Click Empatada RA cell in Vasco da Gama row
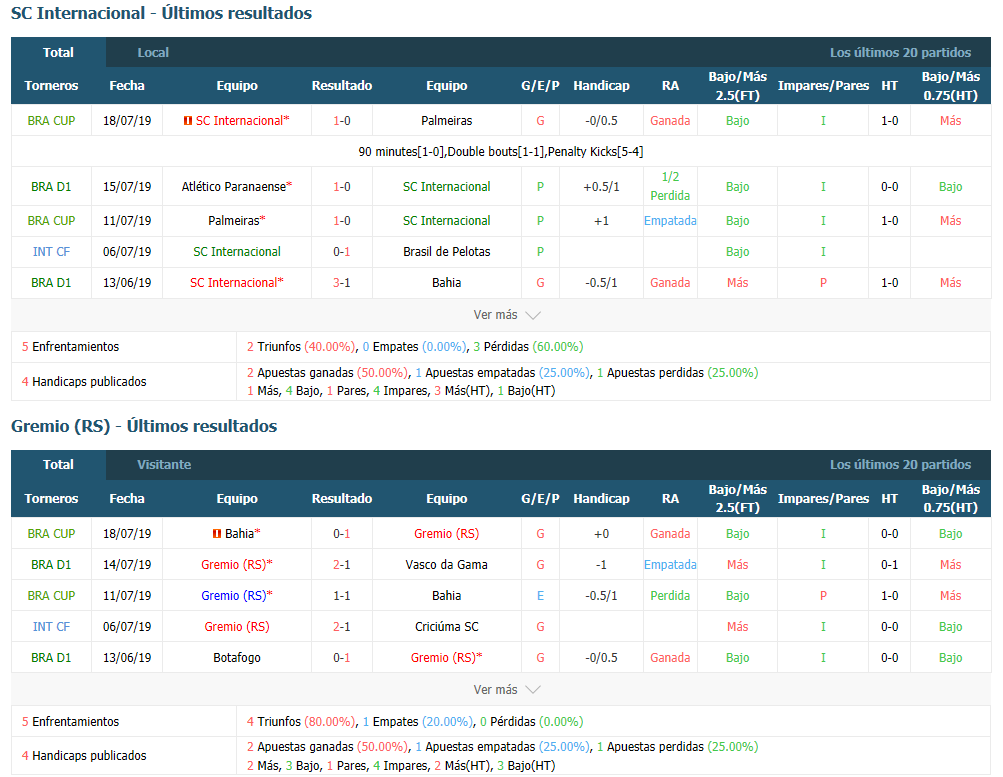Screen dimensions: 1003x777 click(x=670, y=565)
